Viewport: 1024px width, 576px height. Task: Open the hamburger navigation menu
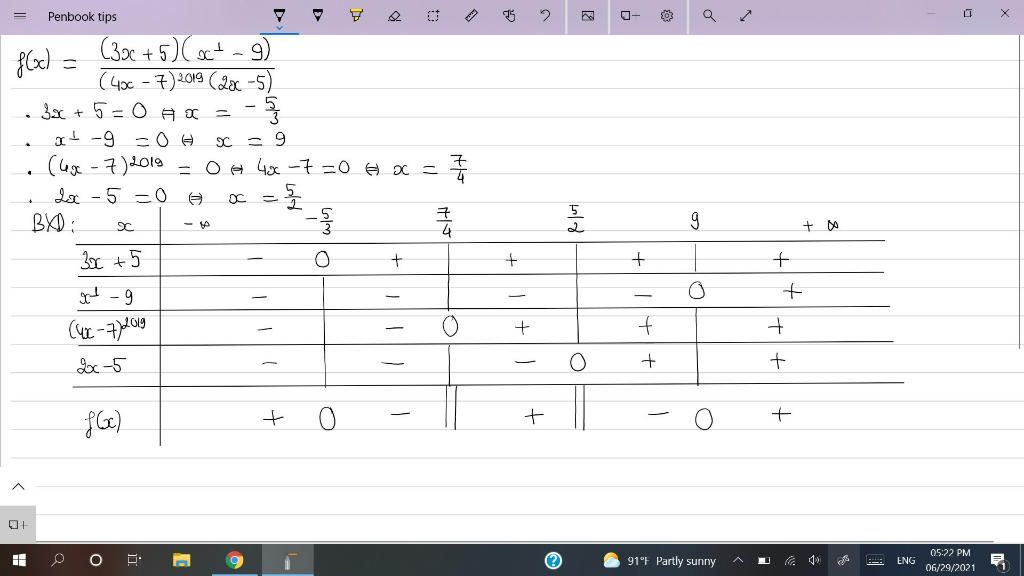(20, 16)
